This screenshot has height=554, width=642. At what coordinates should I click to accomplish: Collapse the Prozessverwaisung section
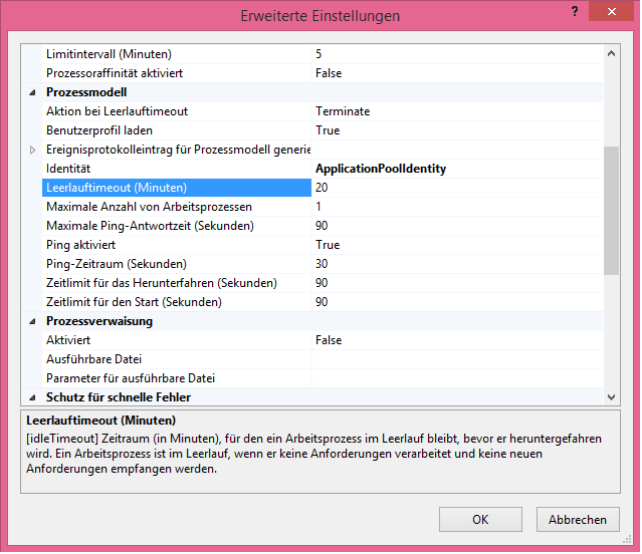coord(32,322)
